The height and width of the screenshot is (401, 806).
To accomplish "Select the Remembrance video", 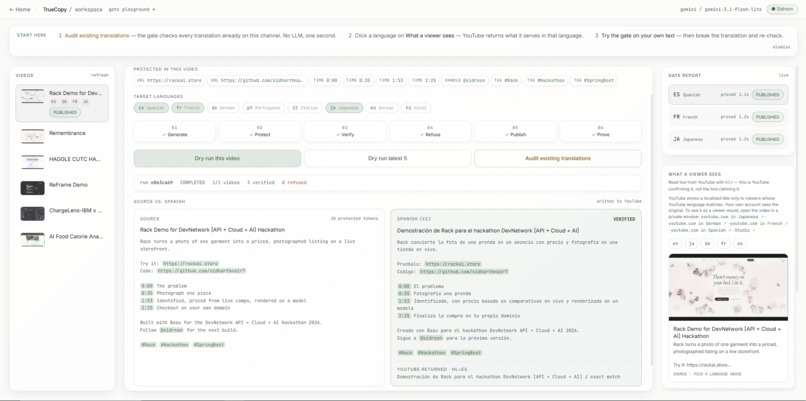I will click(62, 136).
